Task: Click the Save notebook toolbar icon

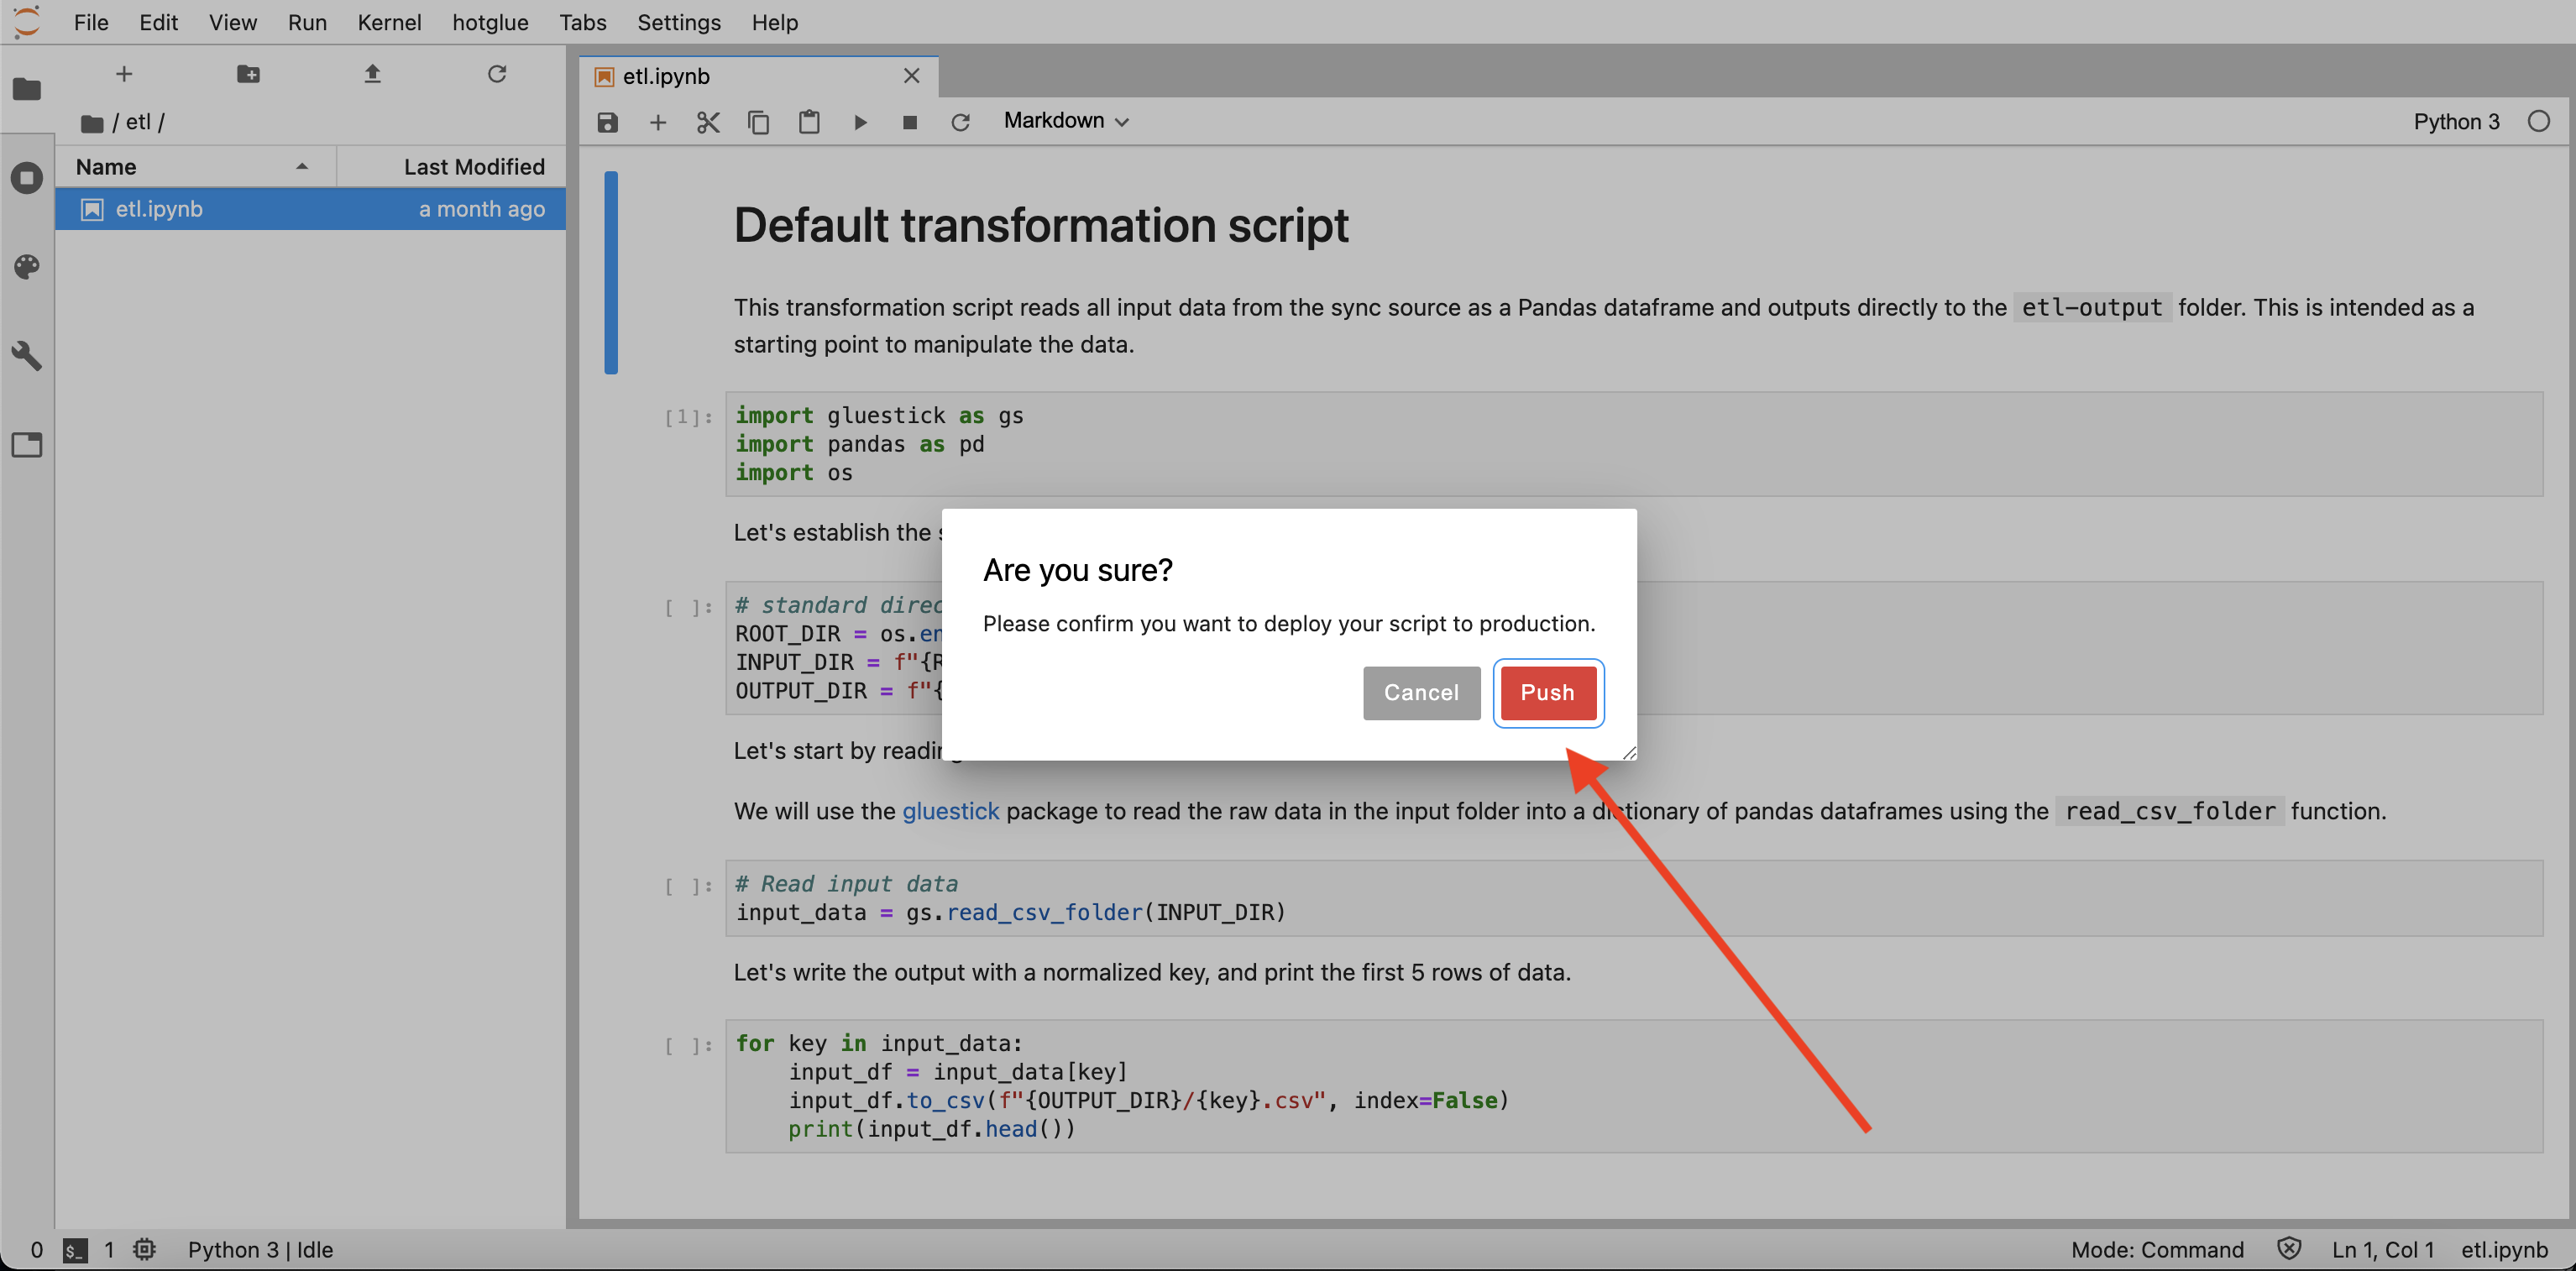Action: click(607, 122)
